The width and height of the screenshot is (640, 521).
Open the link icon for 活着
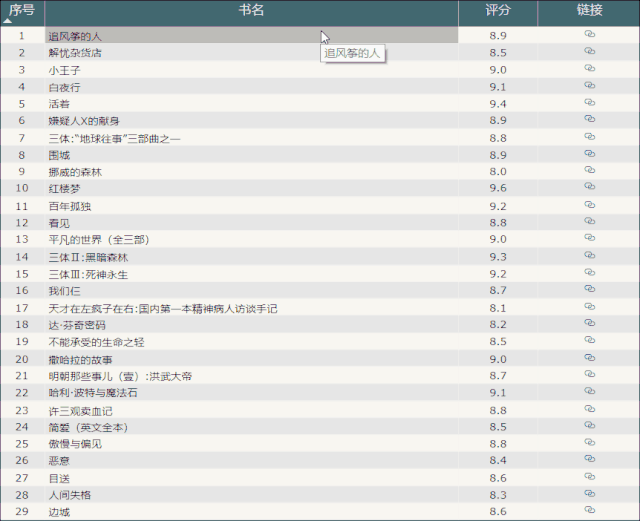click(x=589, y=102)
